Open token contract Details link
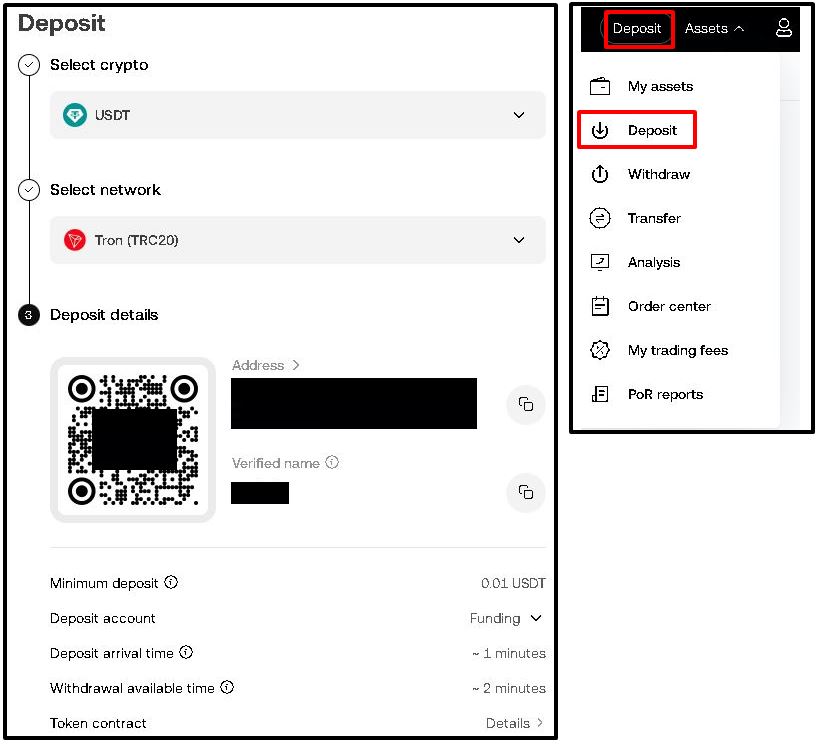 514,723
